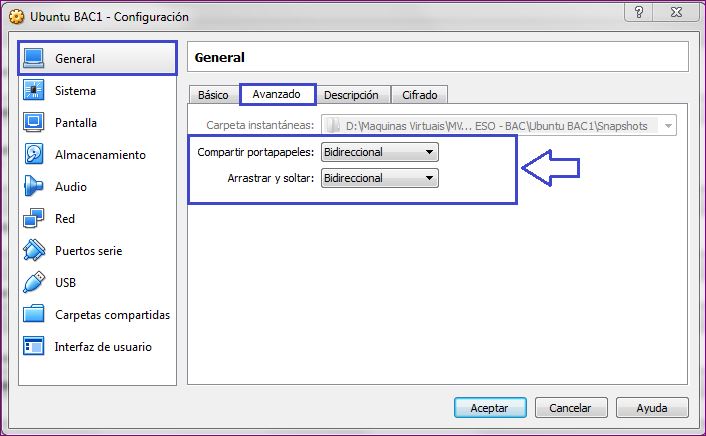Open the Arrastrar y soltar dropdown
706x436 pixels.
click(379, 178)
